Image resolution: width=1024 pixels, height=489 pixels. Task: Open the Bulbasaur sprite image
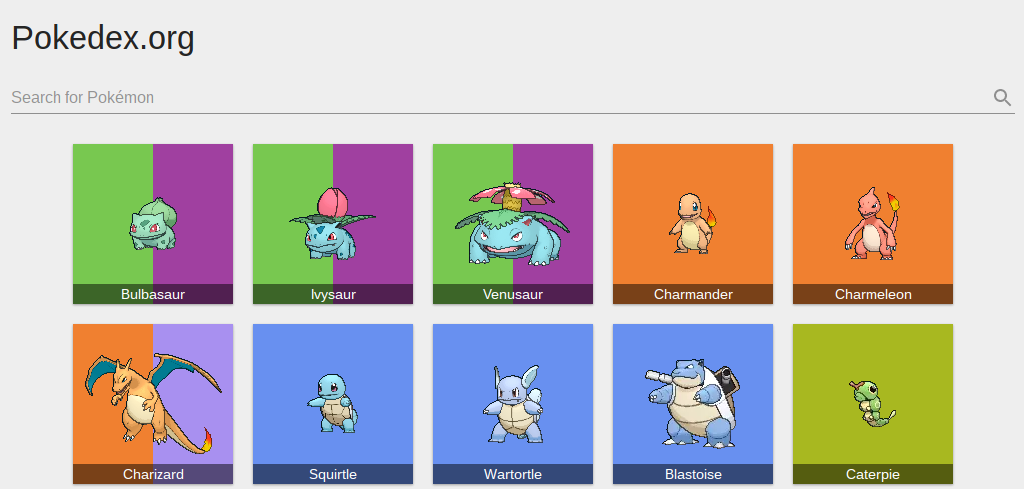(153, 224)
